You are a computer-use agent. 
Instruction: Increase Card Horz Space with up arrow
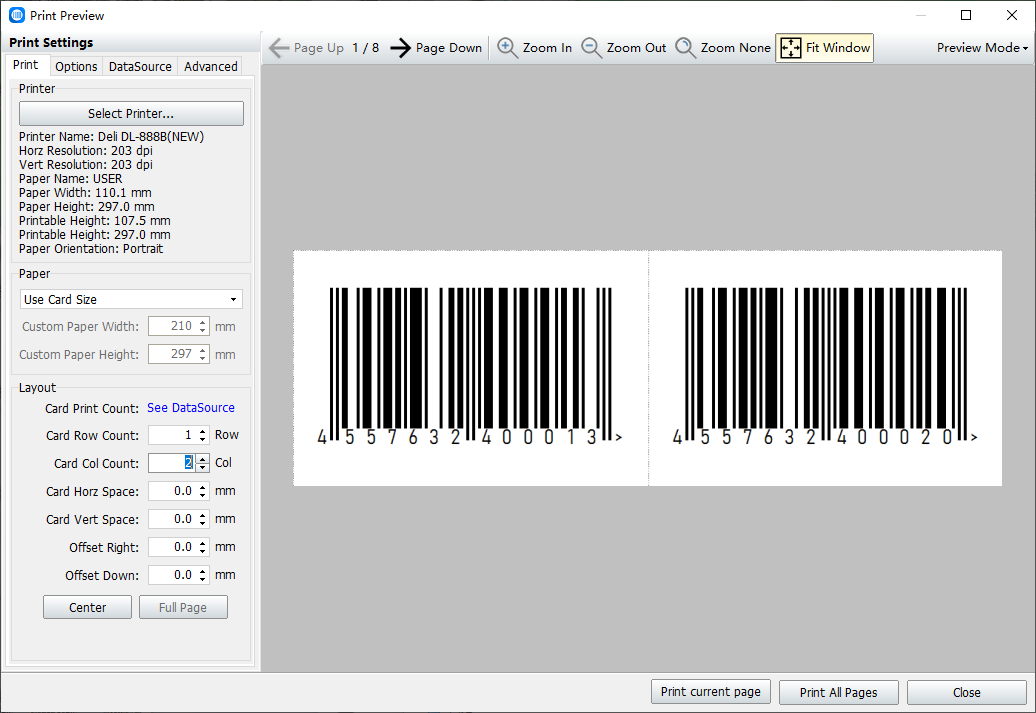[x=203, y=487]
